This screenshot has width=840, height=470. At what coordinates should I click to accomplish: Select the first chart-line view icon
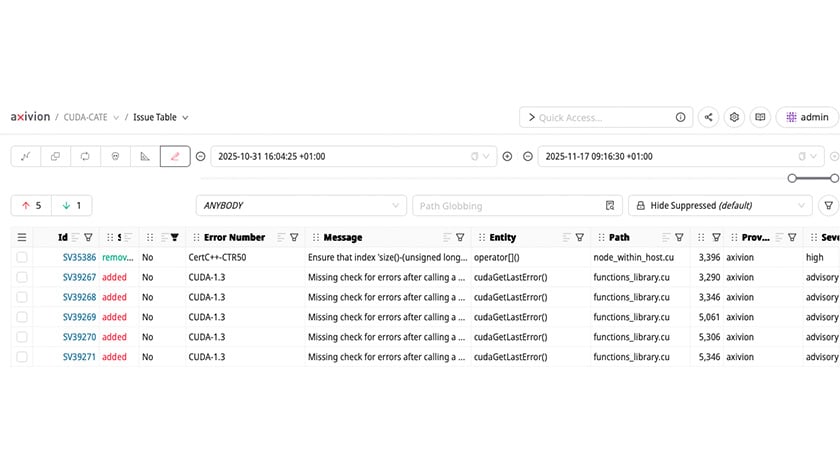pyautogui.click(x=26, y=156)
